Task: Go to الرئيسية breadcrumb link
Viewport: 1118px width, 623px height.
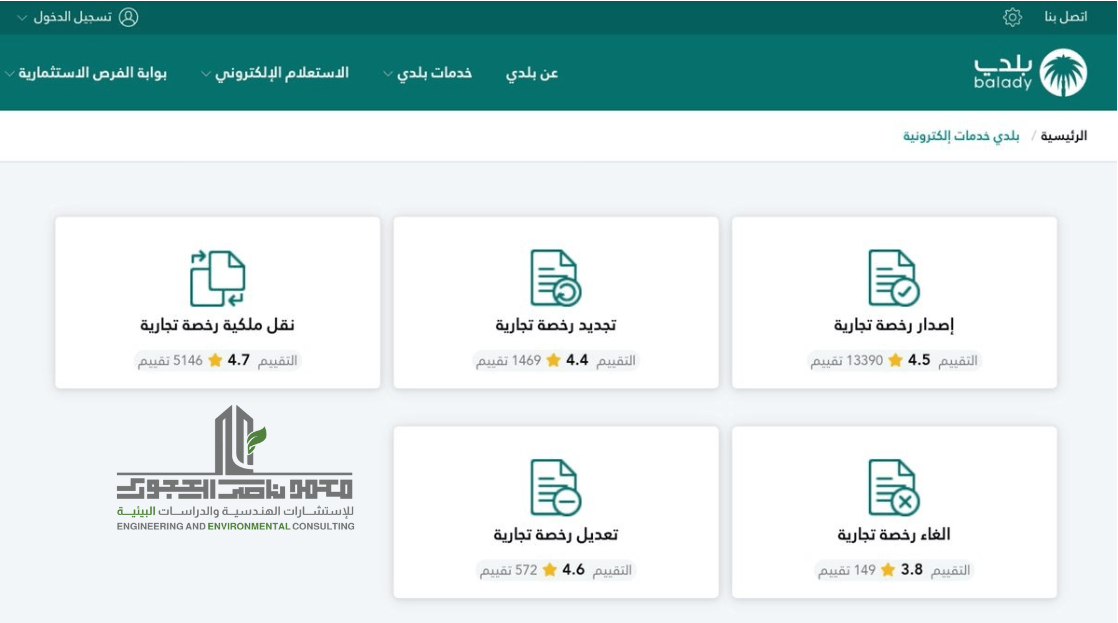Action: (1064, 136)
